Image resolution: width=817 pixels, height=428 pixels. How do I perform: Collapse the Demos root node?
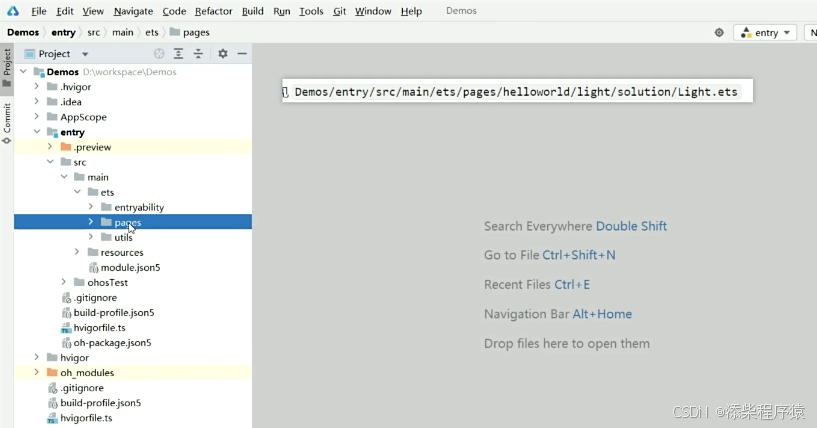coord(23,71)
